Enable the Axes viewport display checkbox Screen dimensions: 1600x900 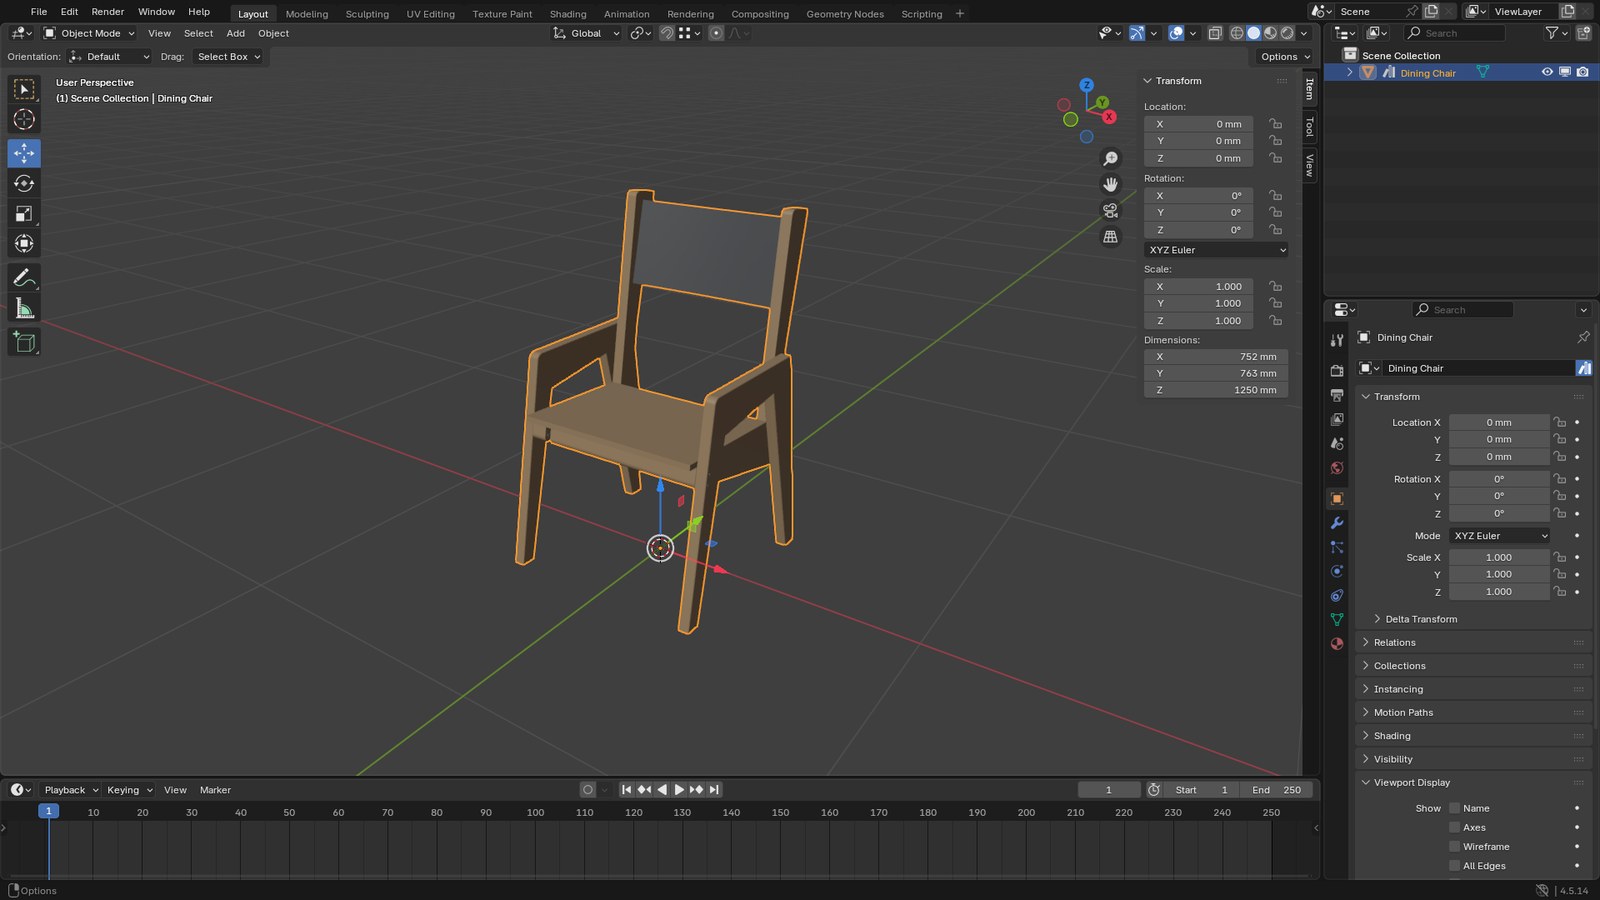[x=1454, y=827]
